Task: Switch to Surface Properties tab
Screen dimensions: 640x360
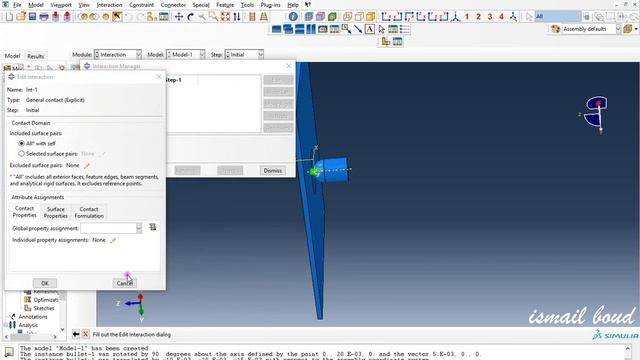Action: [56, 212]
